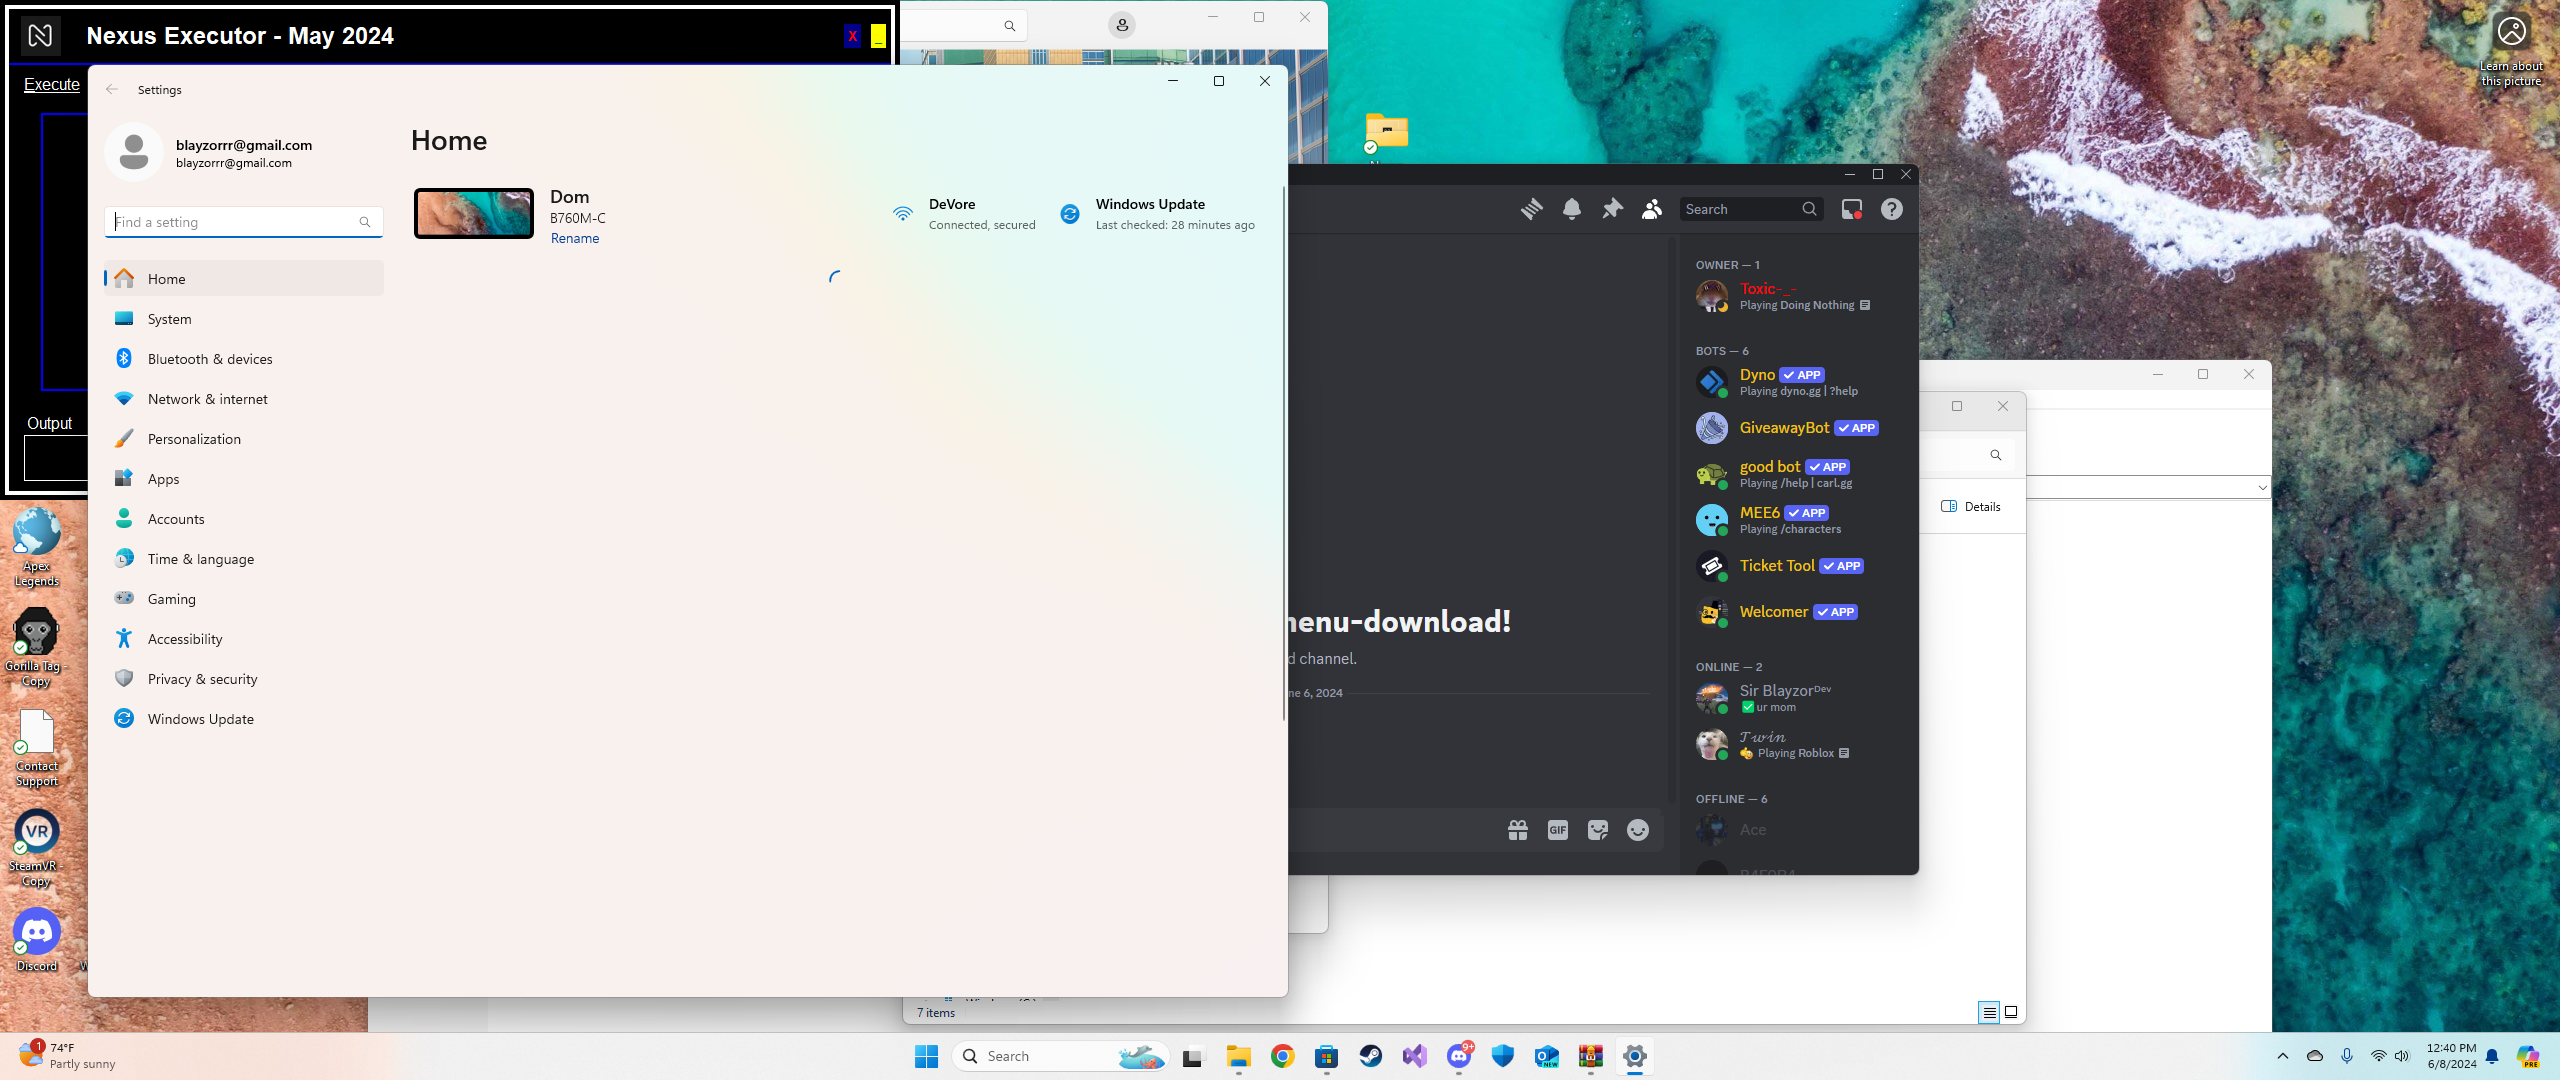Open the emoji picker in Discord
Viewport: 2560px width, 1080px height.
(x=1638, y=830)
